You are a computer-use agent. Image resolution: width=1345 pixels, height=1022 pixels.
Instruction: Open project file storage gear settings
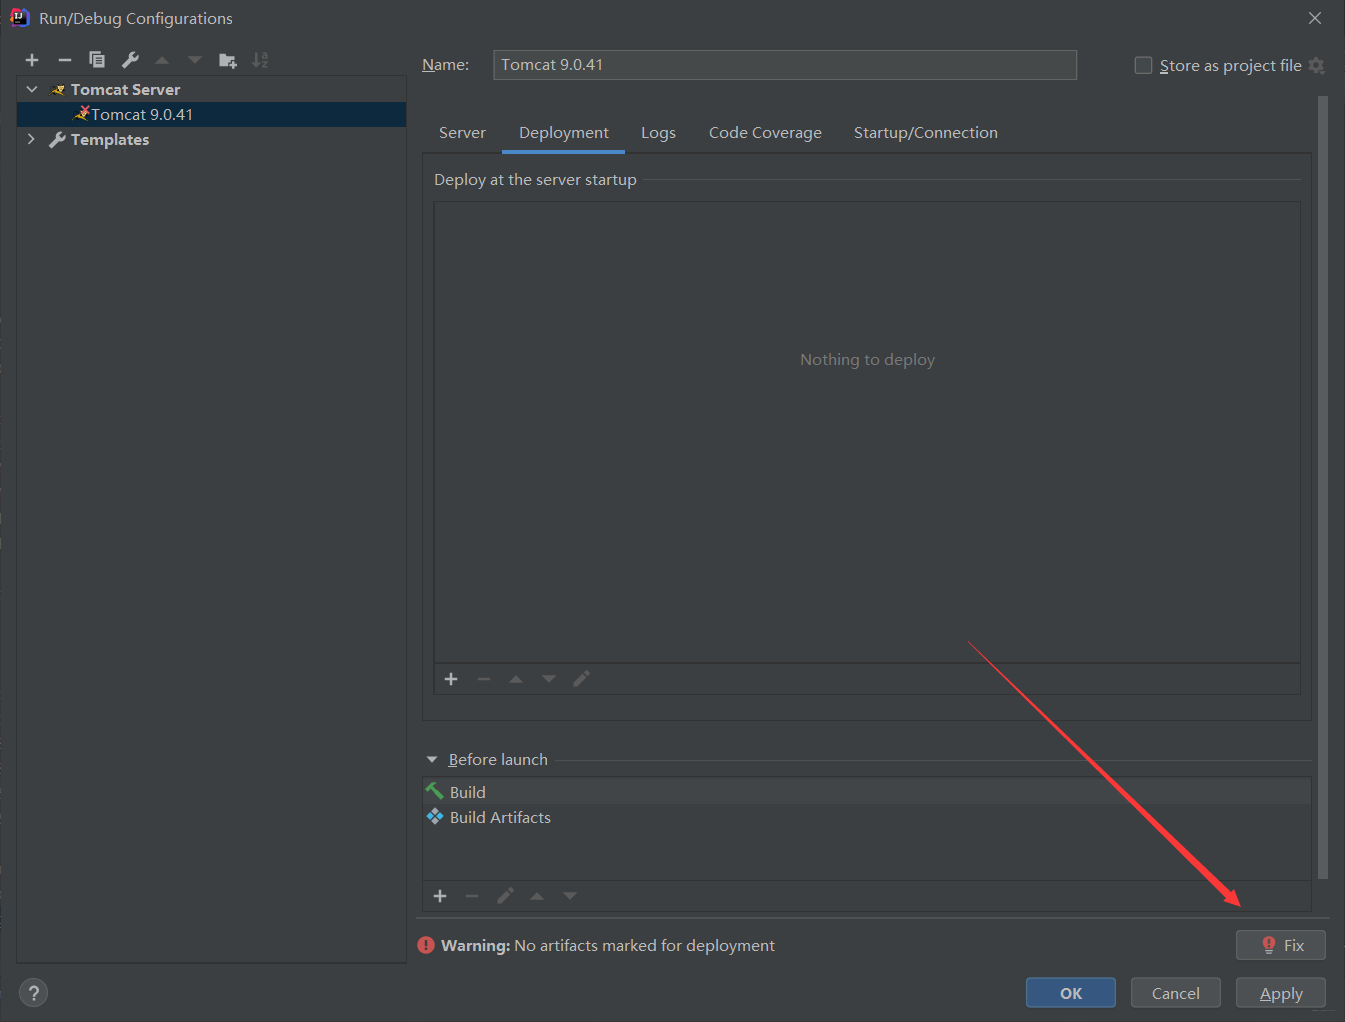(1317, 65)
